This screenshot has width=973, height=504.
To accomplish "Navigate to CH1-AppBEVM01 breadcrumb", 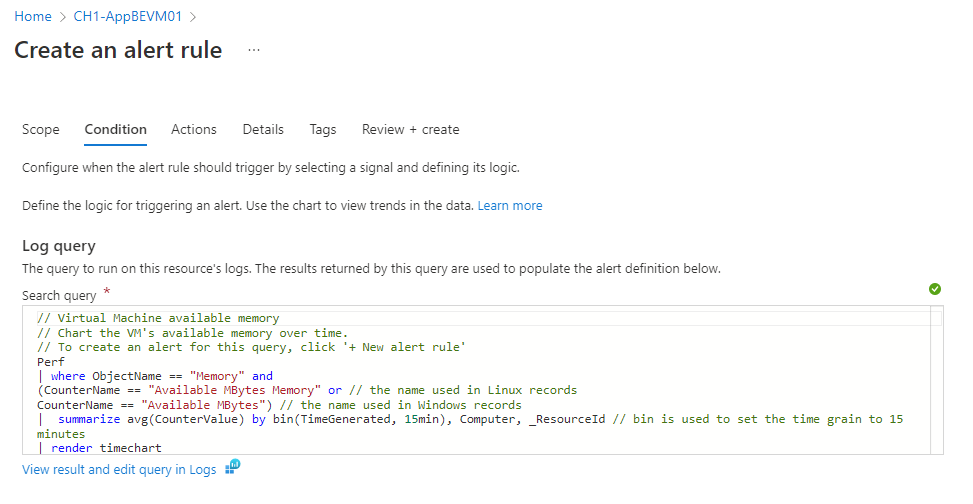I will coord(128,17).
